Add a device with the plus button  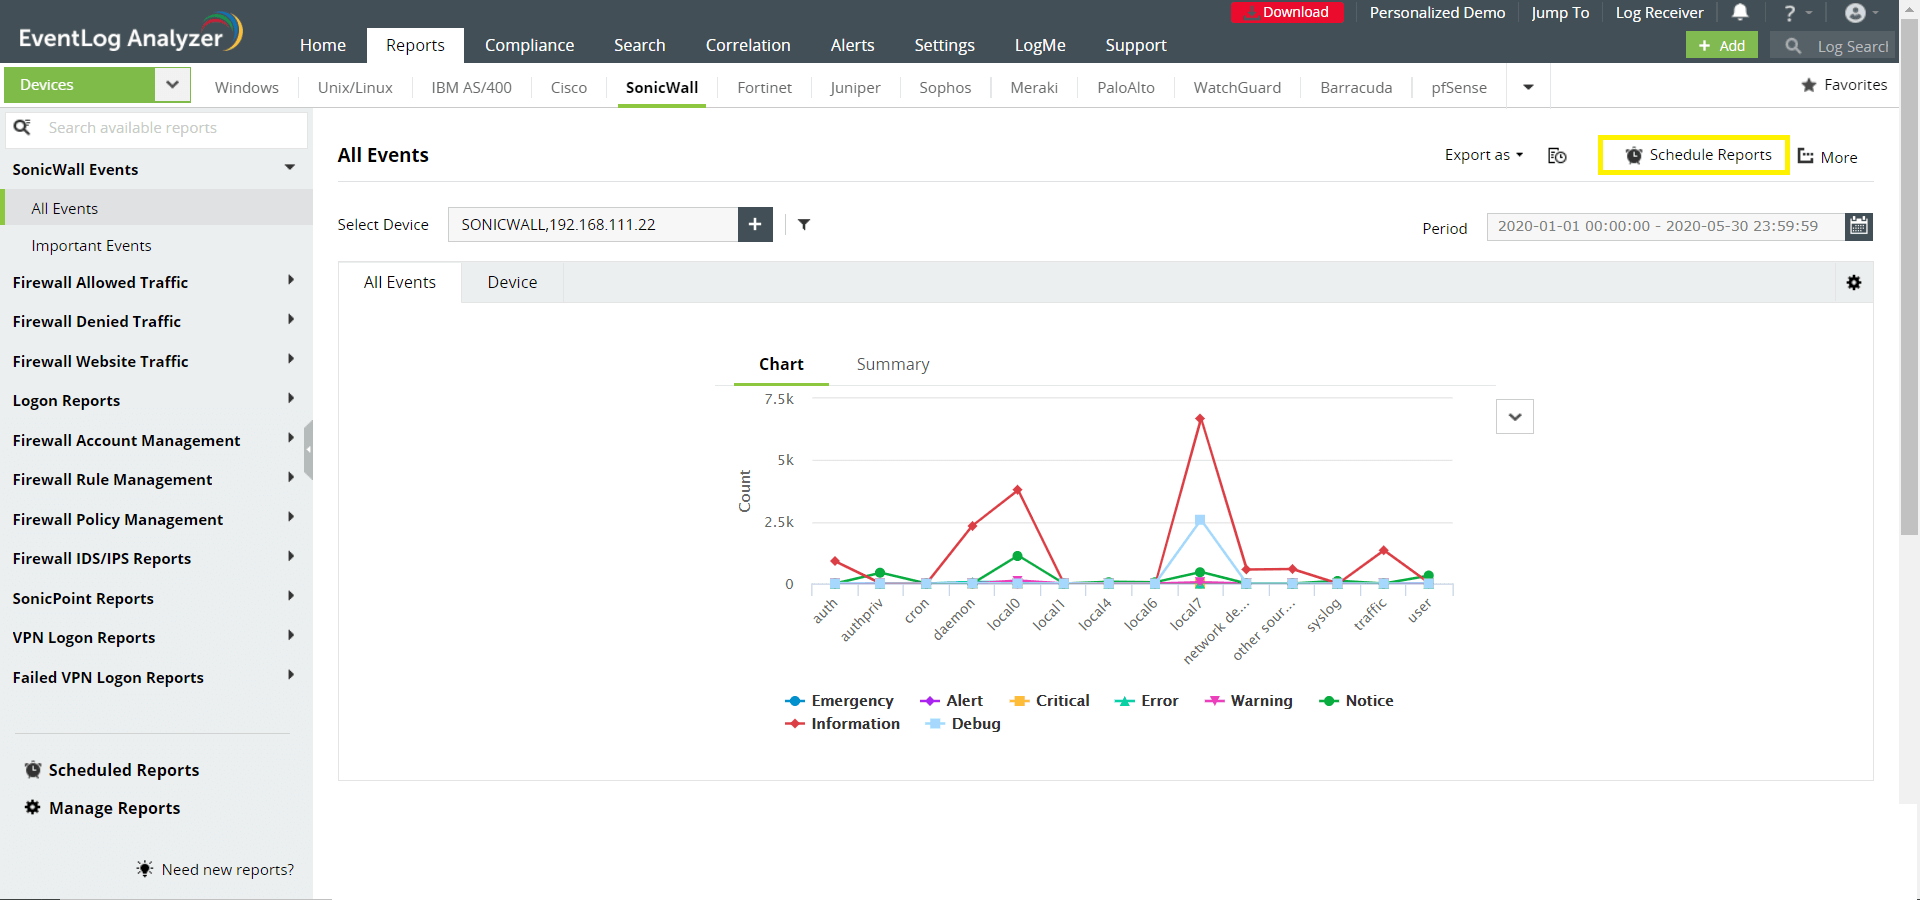point(755,225)
